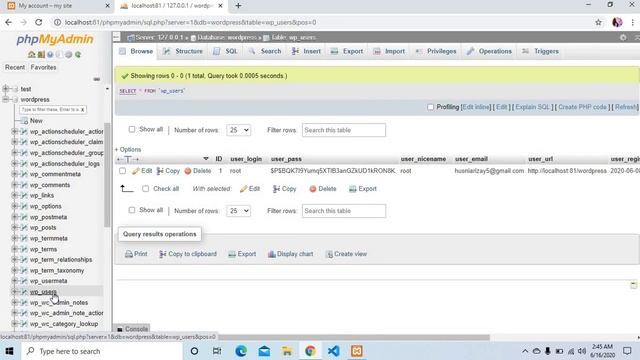
Task: Open the MySQL documentation icon
Action: (60, 54)
